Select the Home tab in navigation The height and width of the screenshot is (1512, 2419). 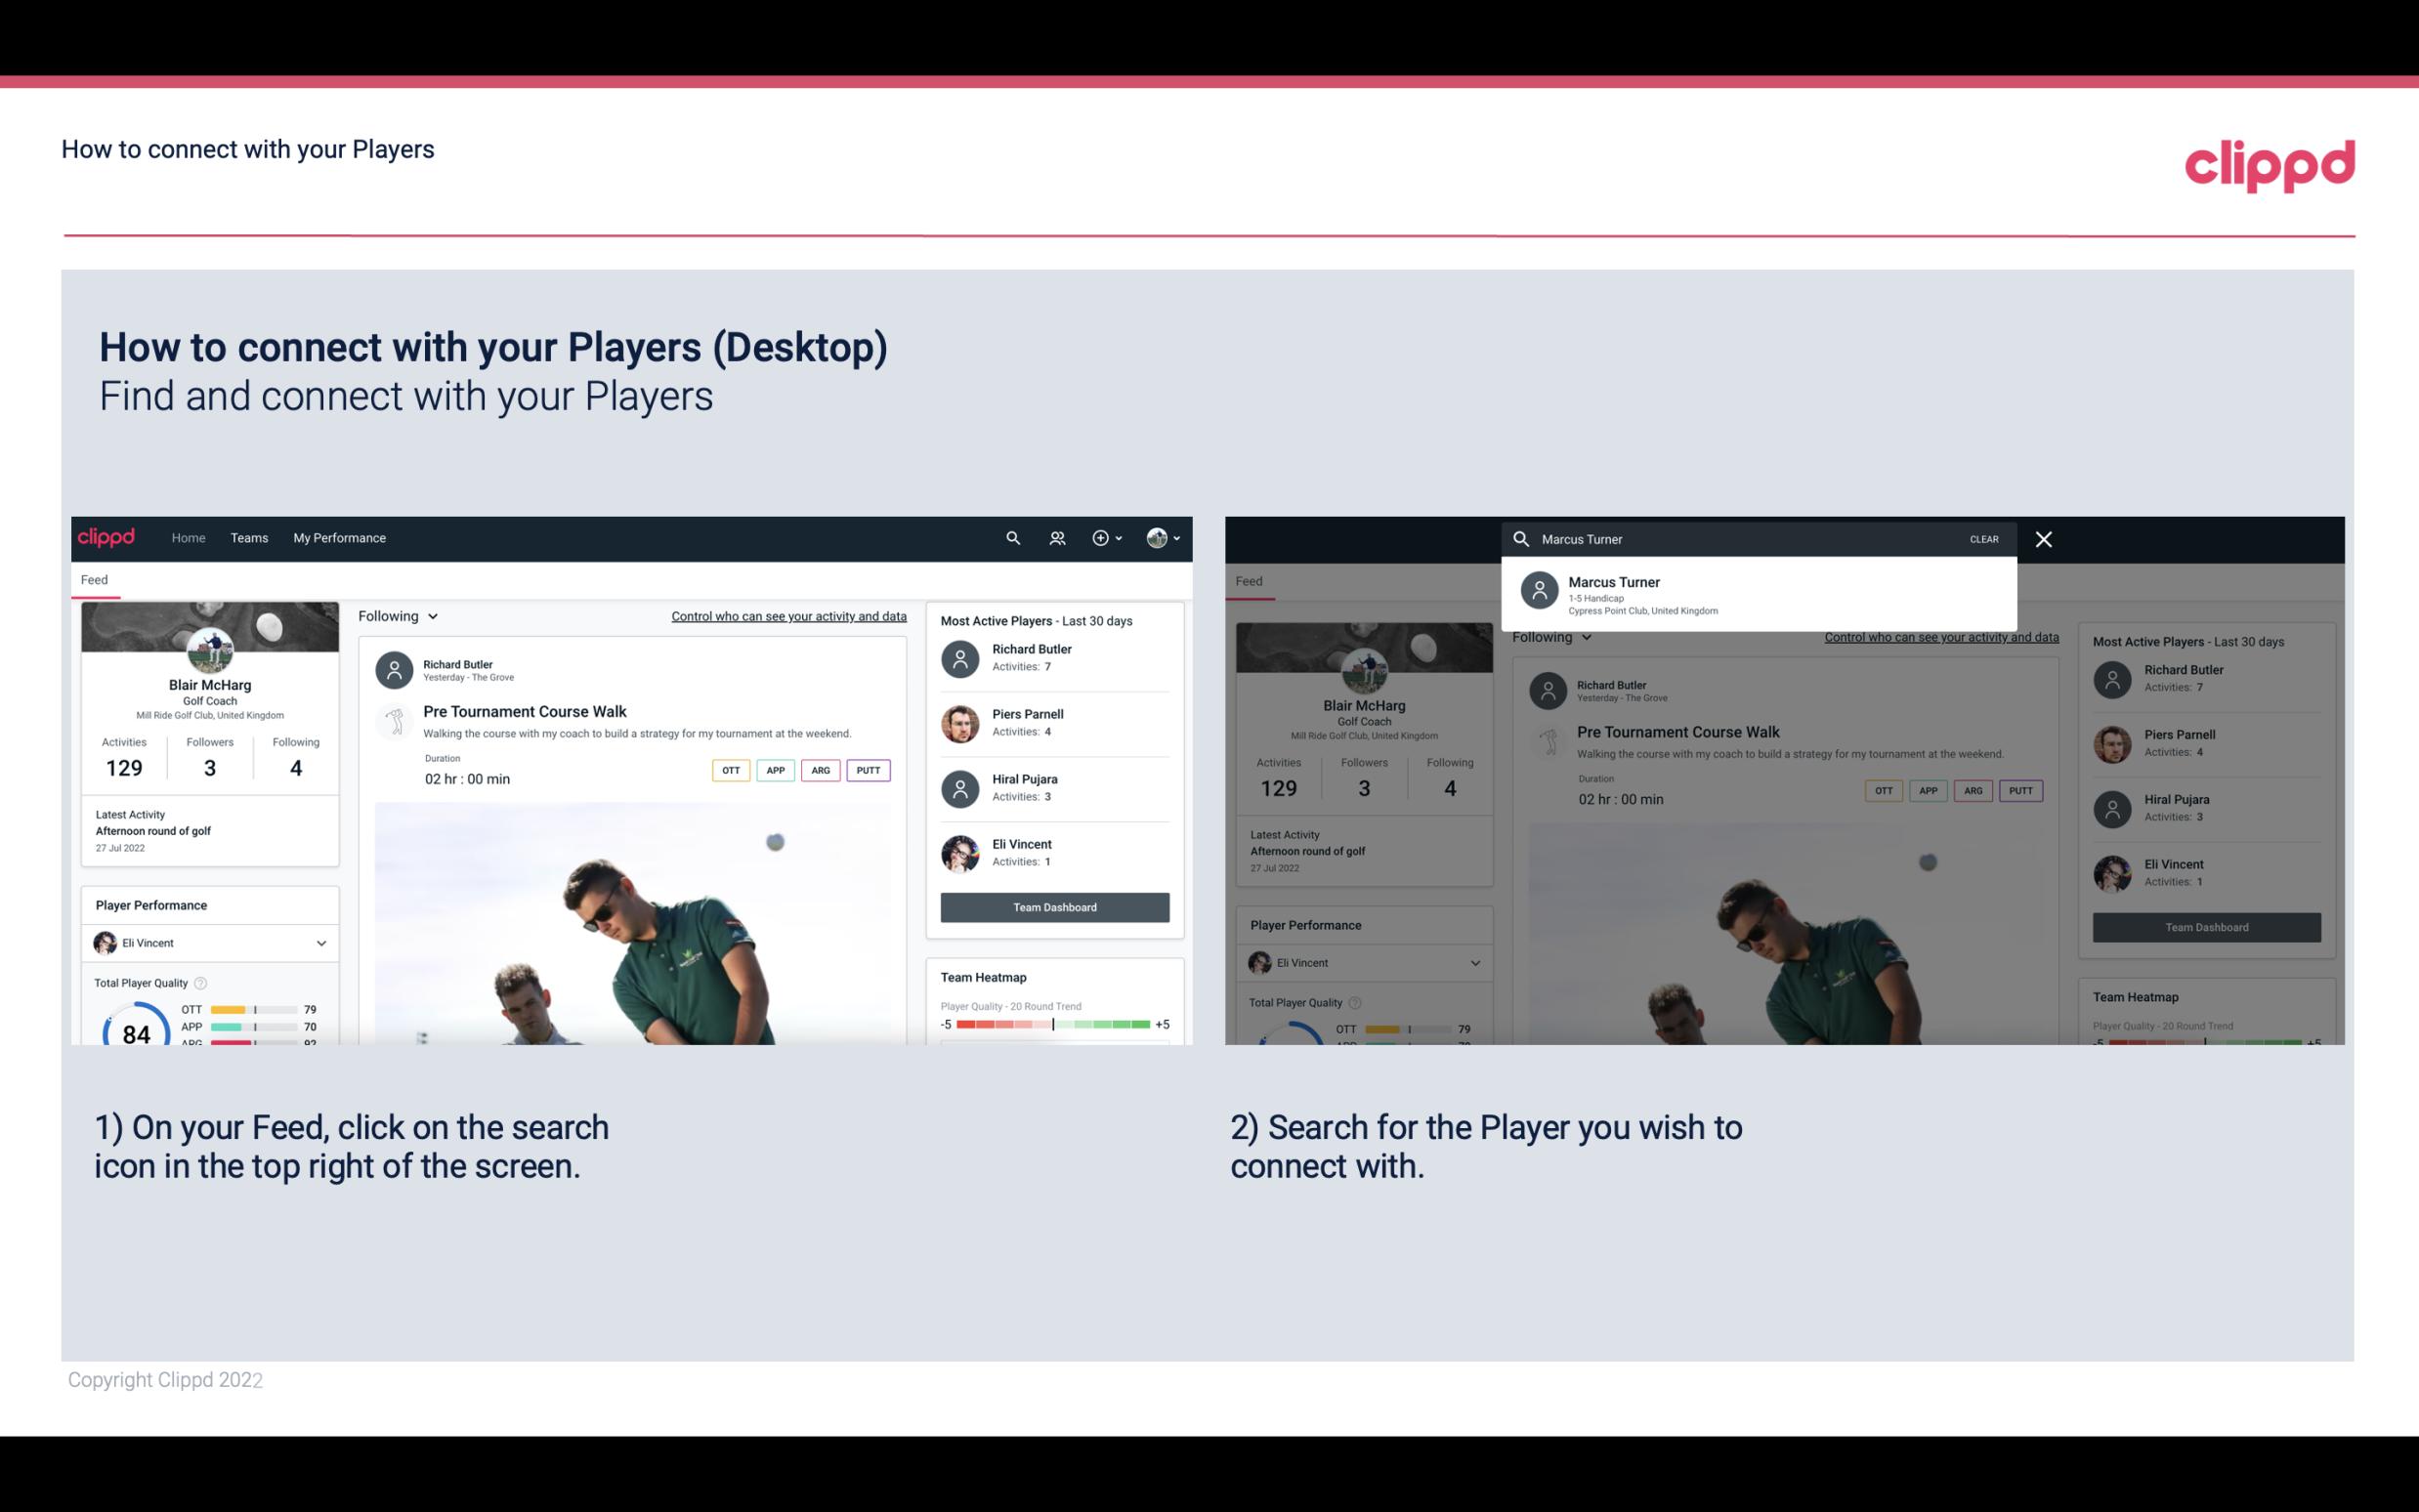(187, 538)
